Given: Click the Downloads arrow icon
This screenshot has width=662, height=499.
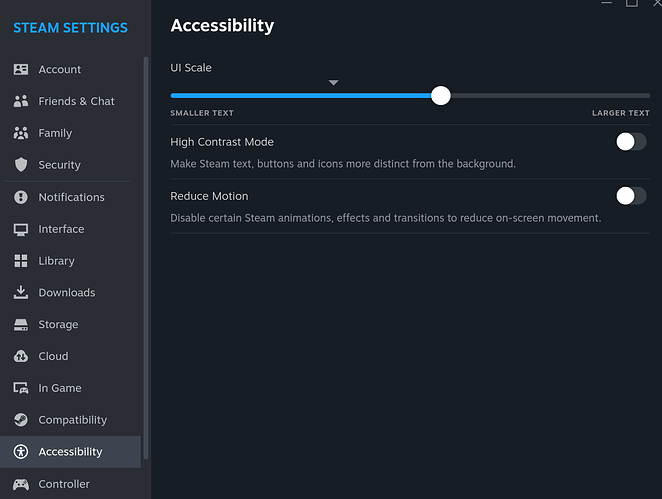Looking at the screenshot, I should [20, 293].
